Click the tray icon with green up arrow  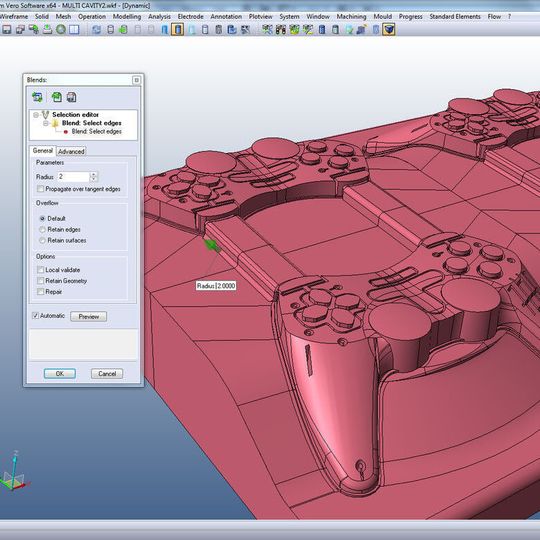(47, 30)
